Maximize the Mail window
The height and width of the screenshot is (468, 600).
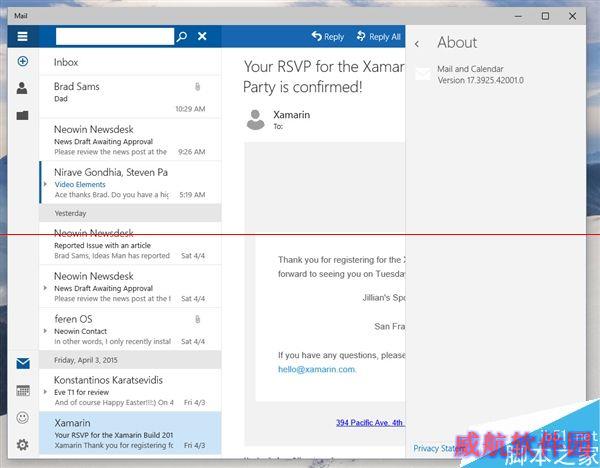pos(545,16)
